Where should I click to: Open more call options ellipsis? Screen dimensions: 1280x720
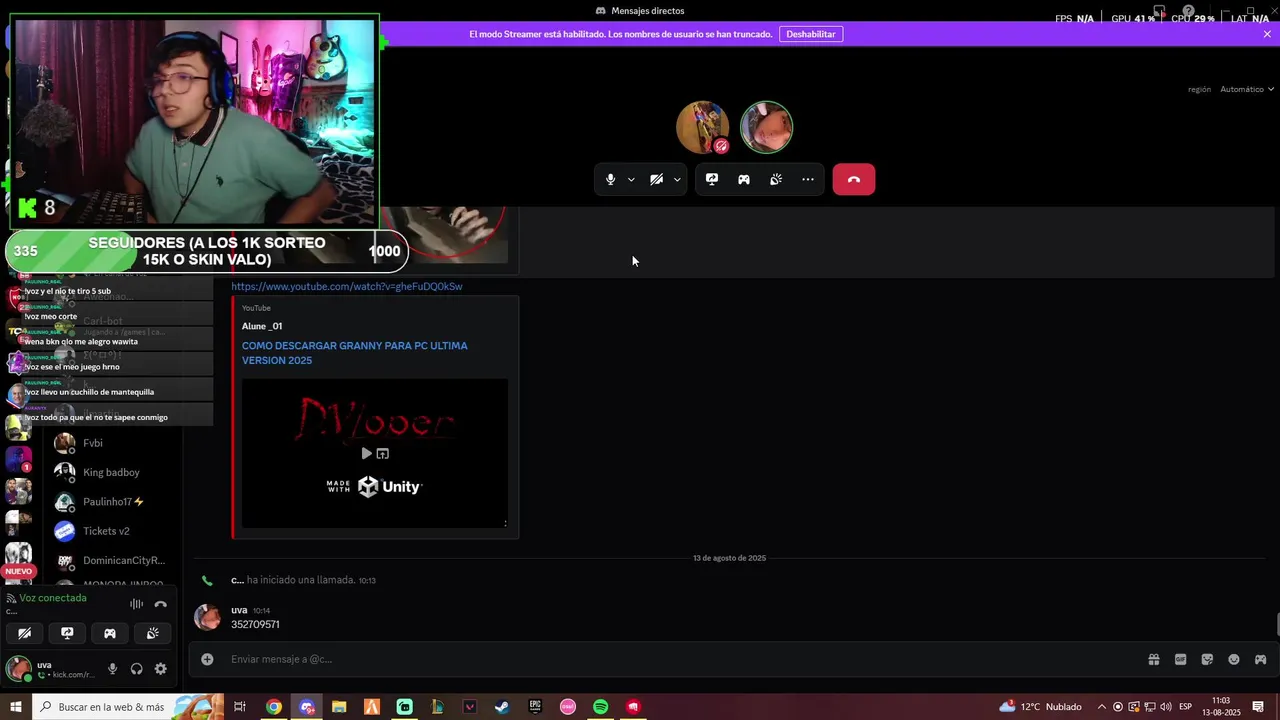(x=808, y=180)
